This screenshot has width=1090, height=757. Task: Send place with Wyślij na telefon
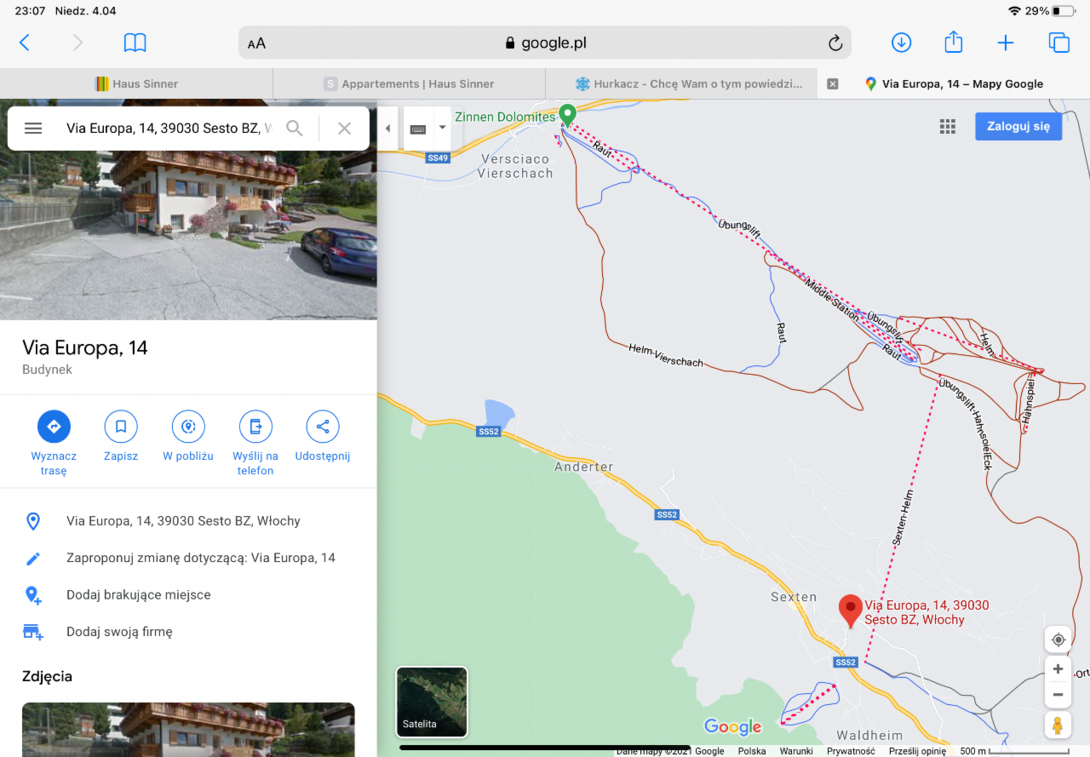255,426
